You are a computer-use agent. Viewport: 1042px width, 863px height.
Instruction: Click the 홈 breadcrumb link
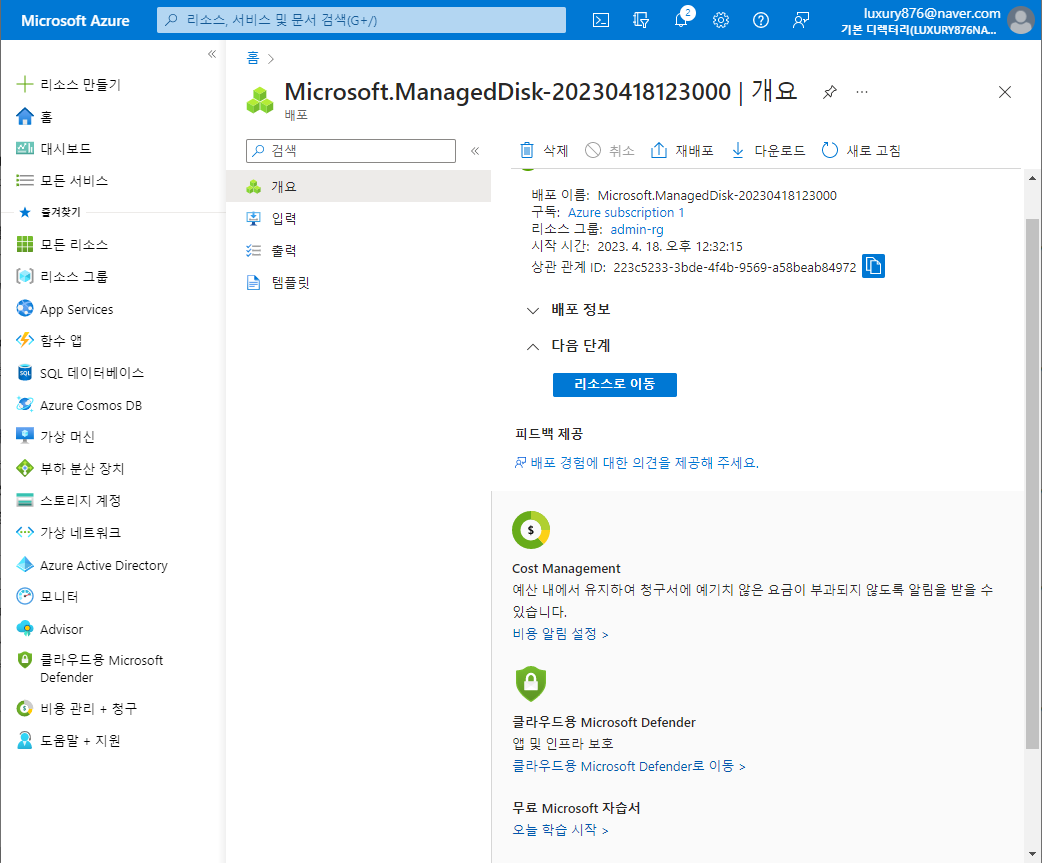[253, 58]
